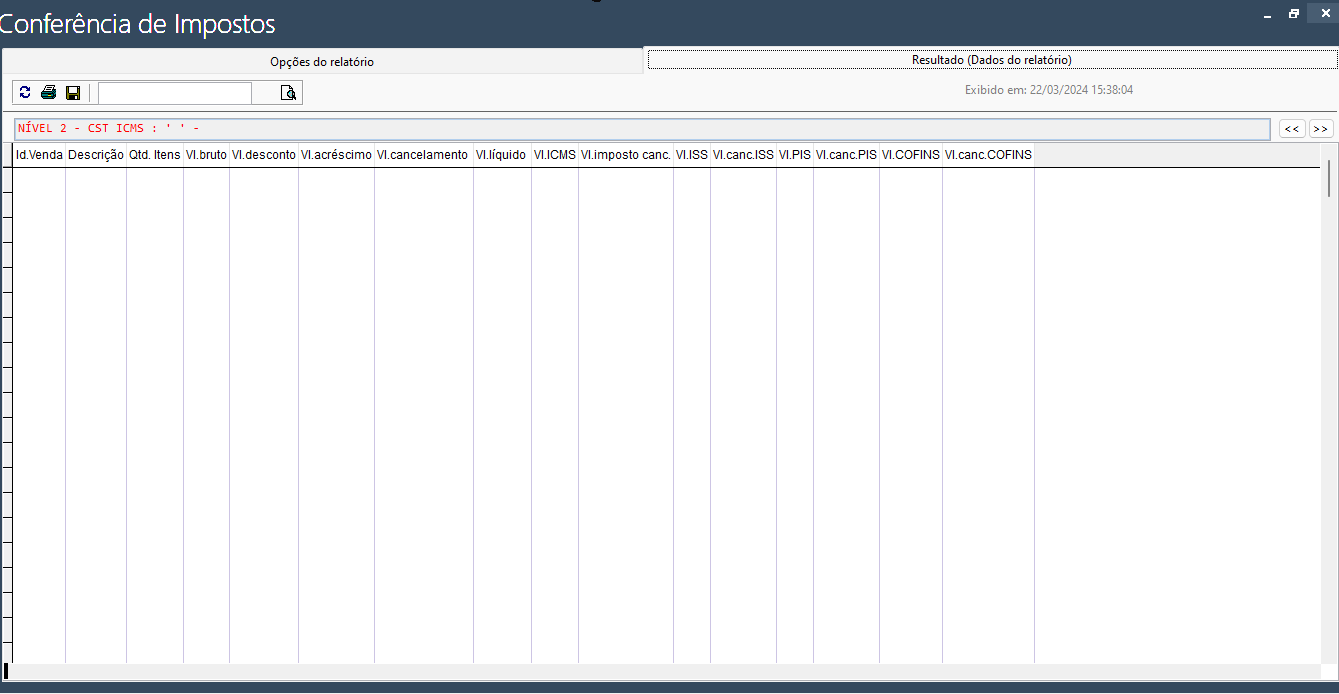This screenshot has height=694, width=1339.
Task: Click the print report icon
Action: pos(48,93)
